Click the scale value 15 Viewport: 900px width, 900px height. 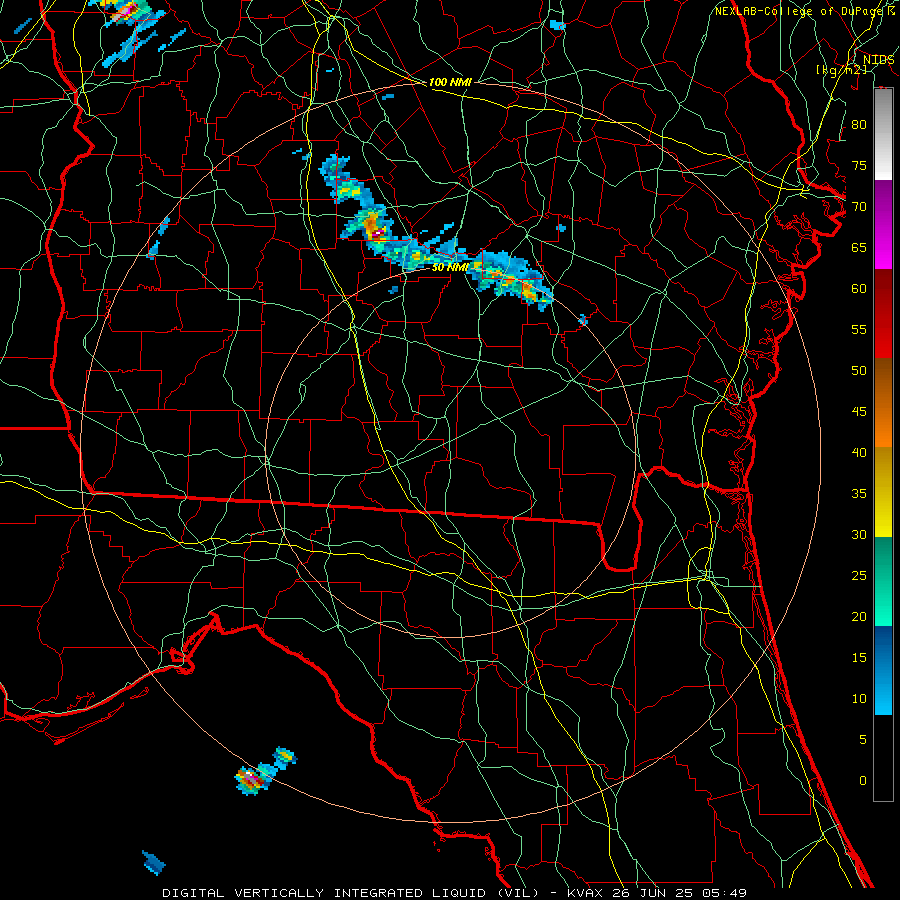click(859, 657)
